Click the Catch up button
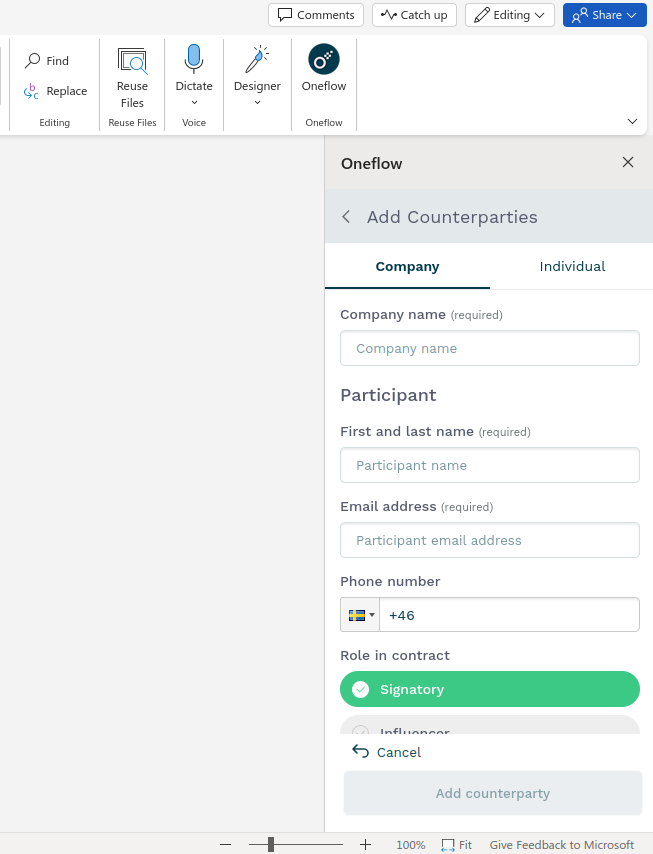This screenshot has height=854, width=653. pyautogui.click(x=414, y=15)
